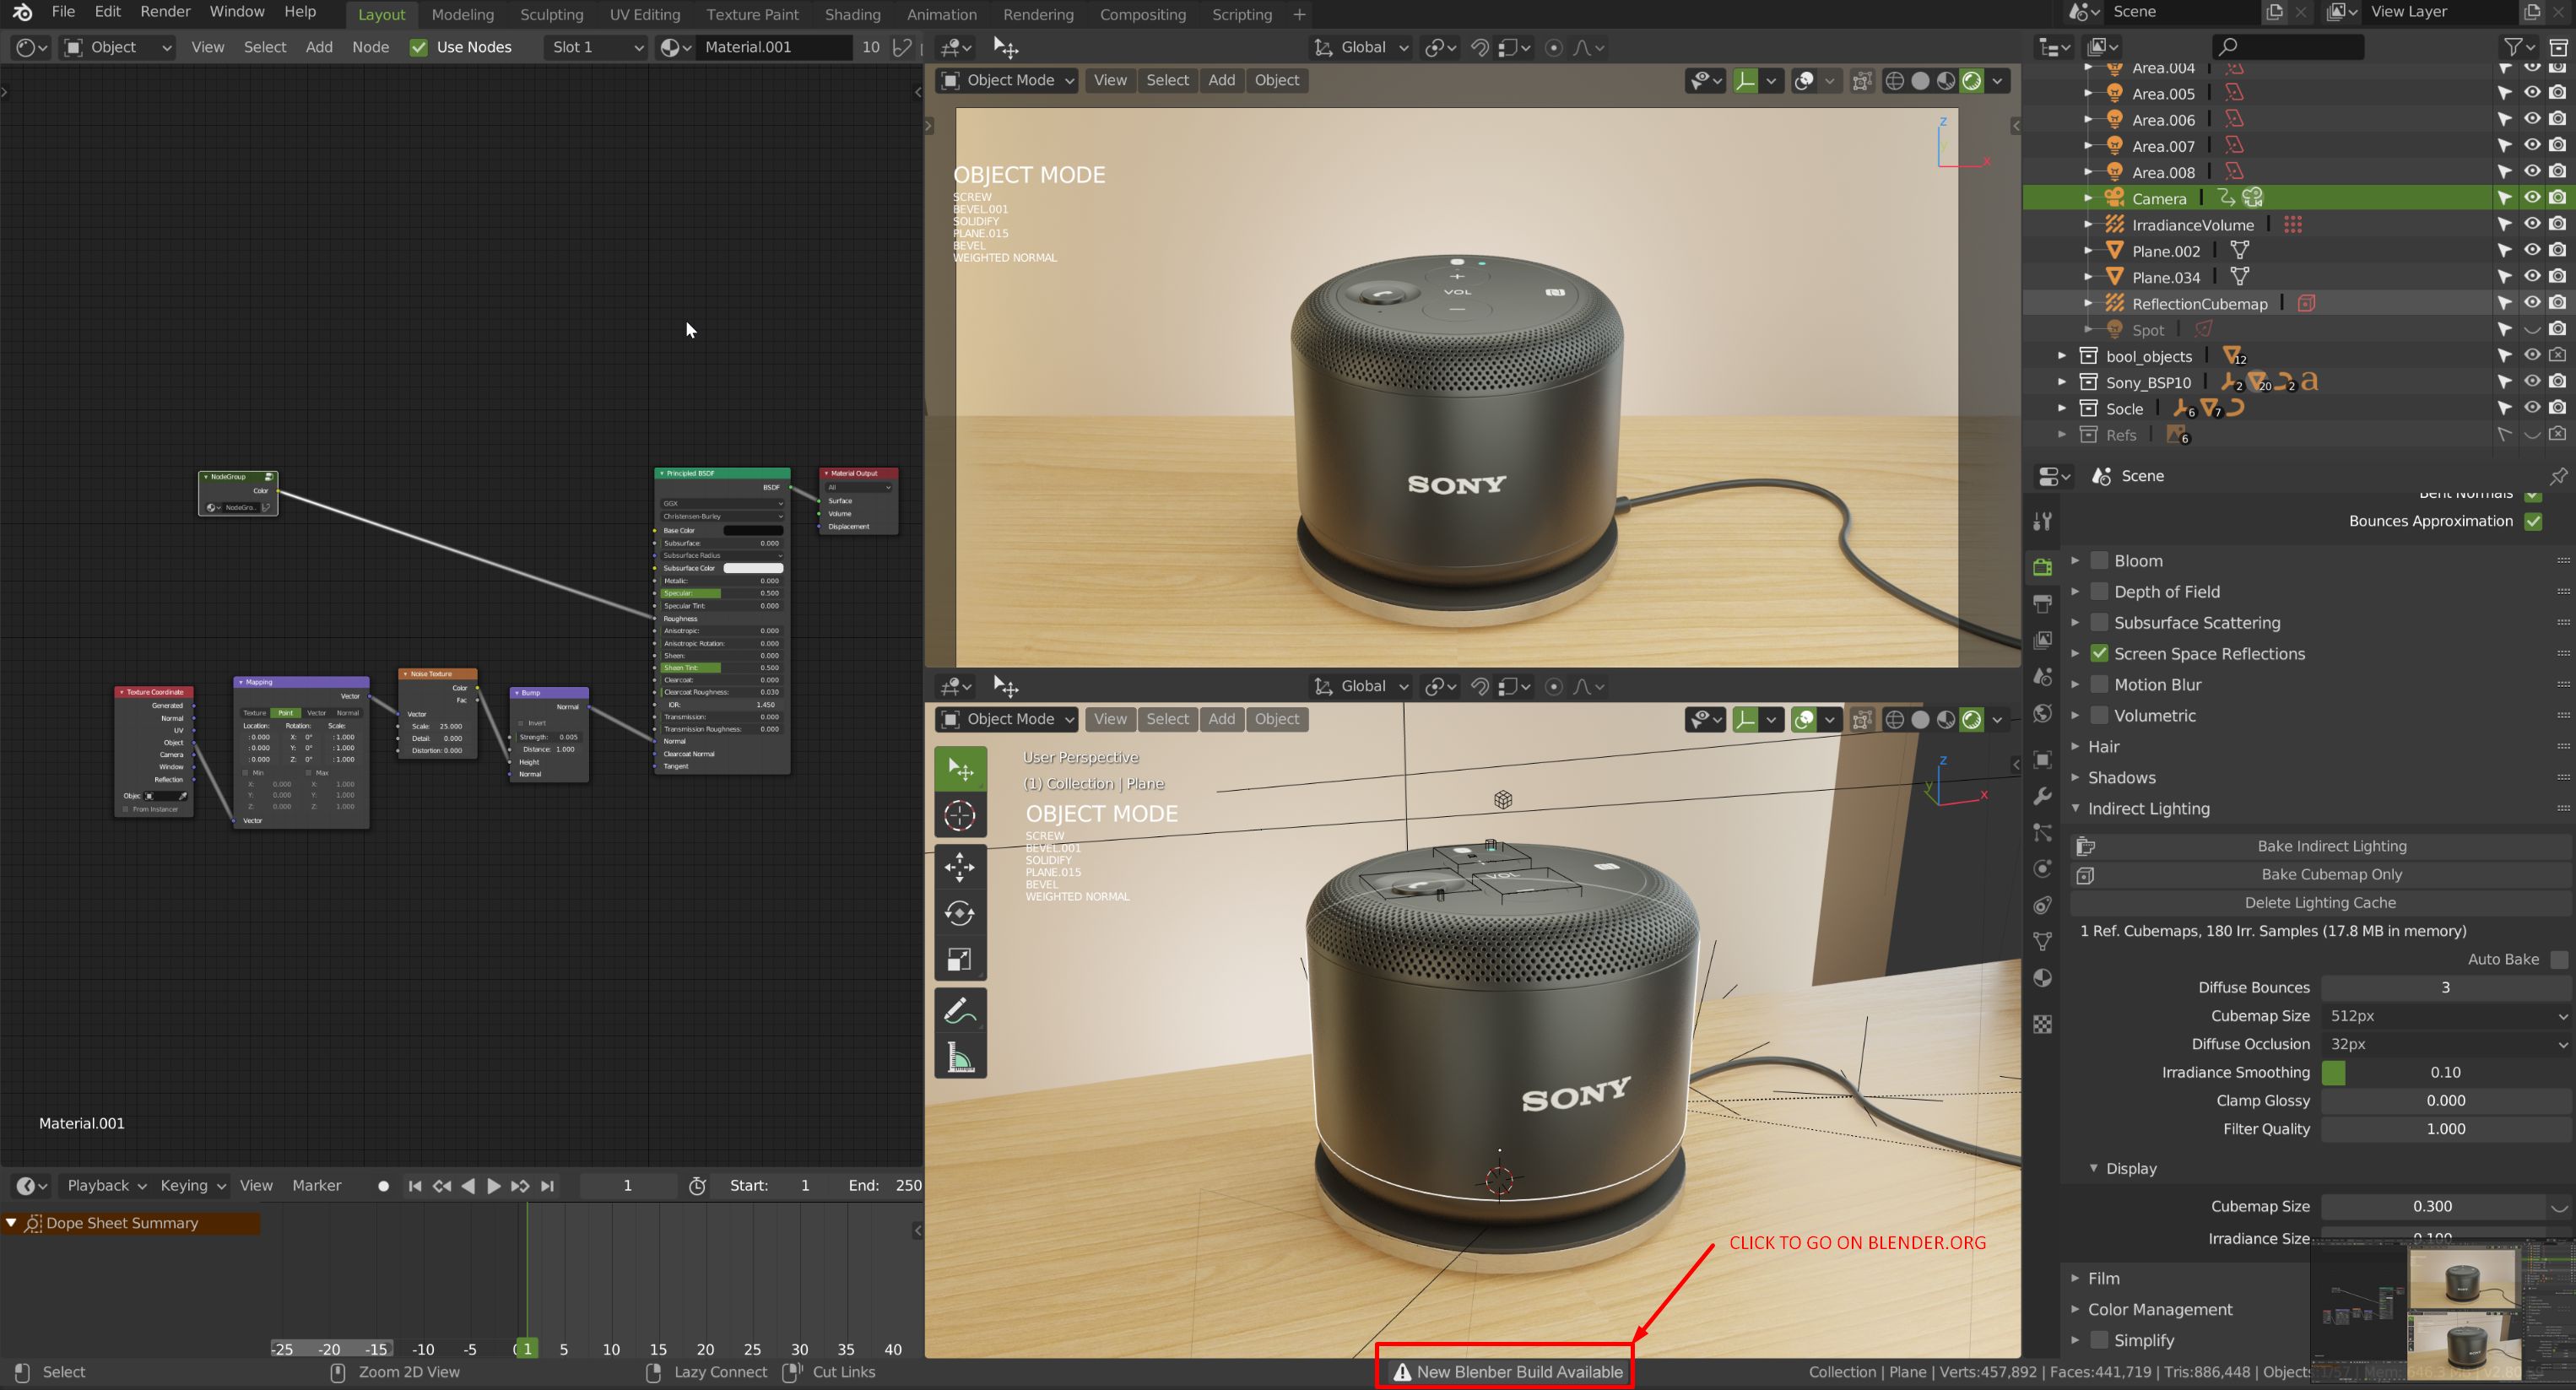
Task: Open the Render properties tab icon
Action: (2043, 567)
